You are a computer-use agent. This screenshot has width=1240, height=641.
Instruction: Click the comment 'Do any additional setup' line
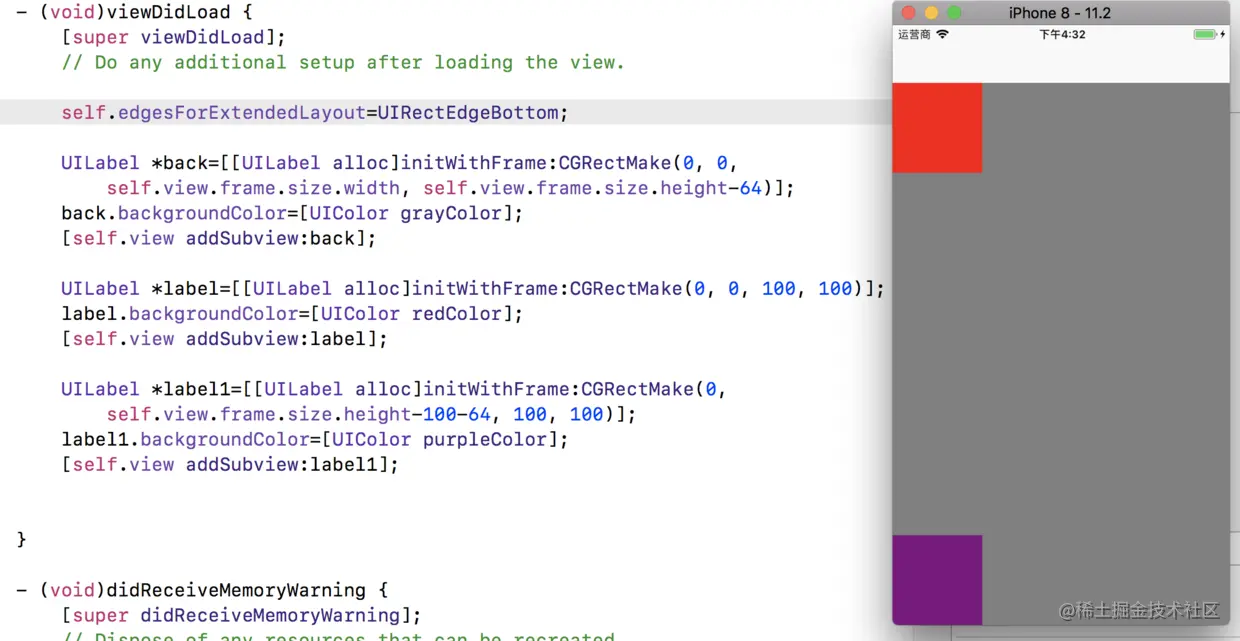pyautogui.click(x=343, y=63)
